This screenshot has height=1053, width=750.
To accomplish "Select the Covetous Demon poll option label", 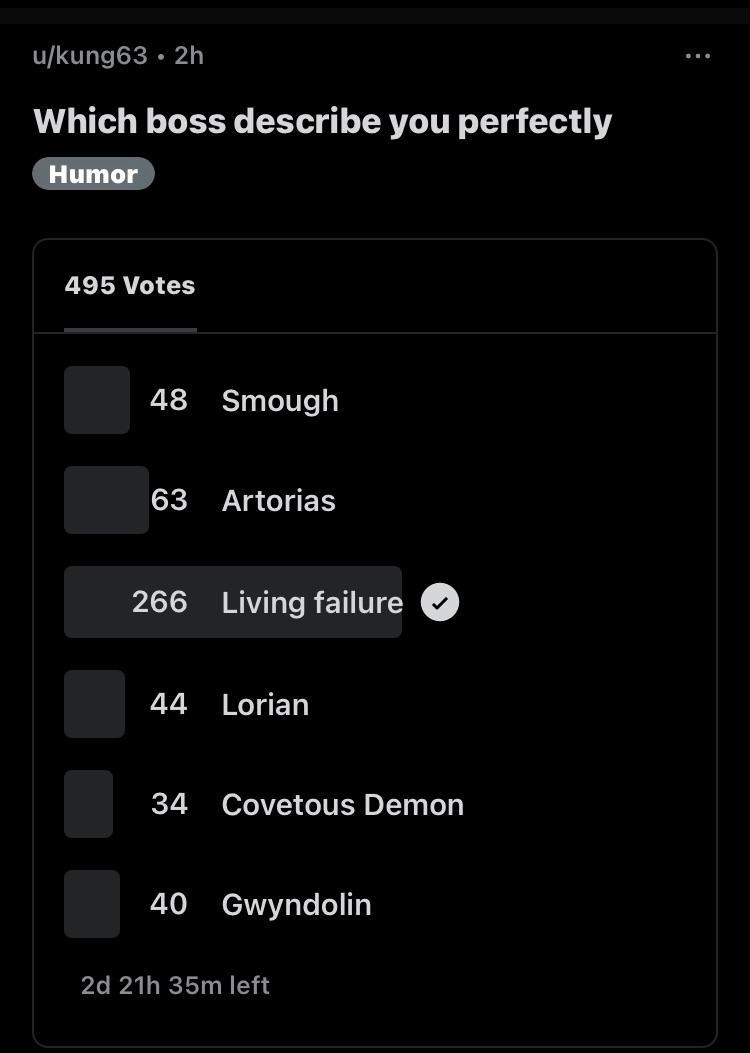I will click(x=342, y=805).
